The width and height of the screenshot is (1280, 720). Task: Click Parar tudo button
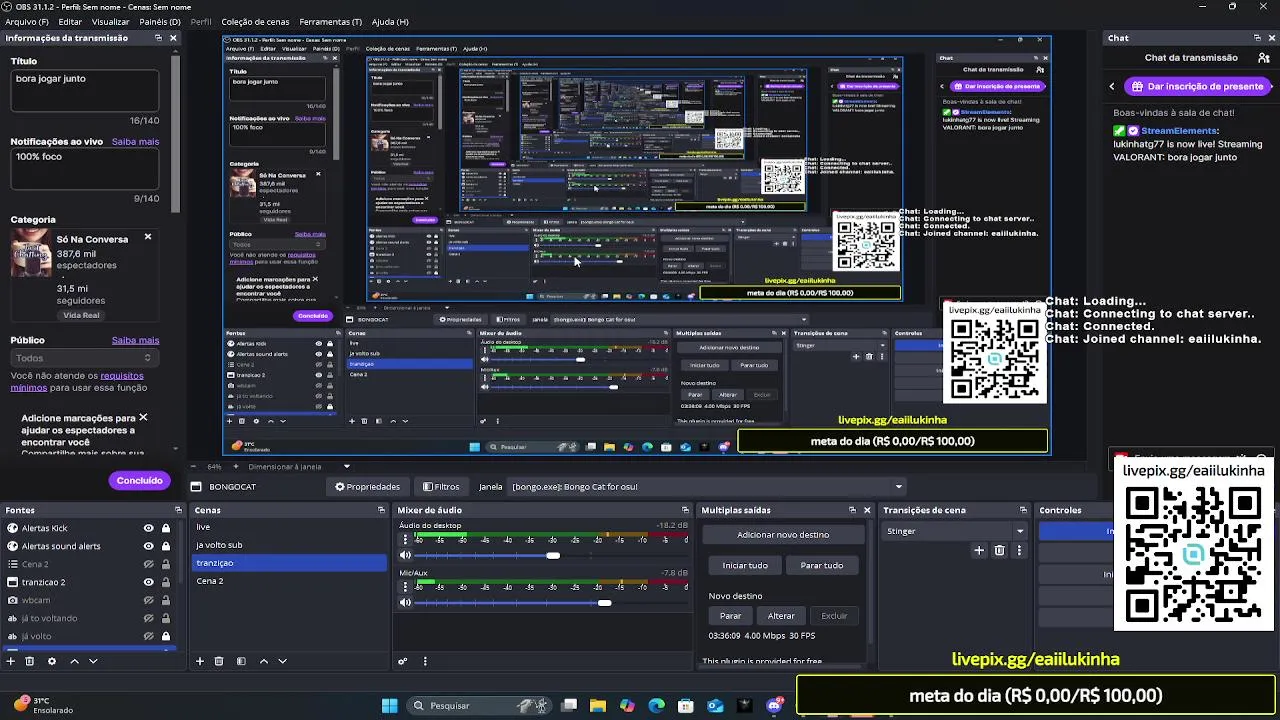point(821,565)
